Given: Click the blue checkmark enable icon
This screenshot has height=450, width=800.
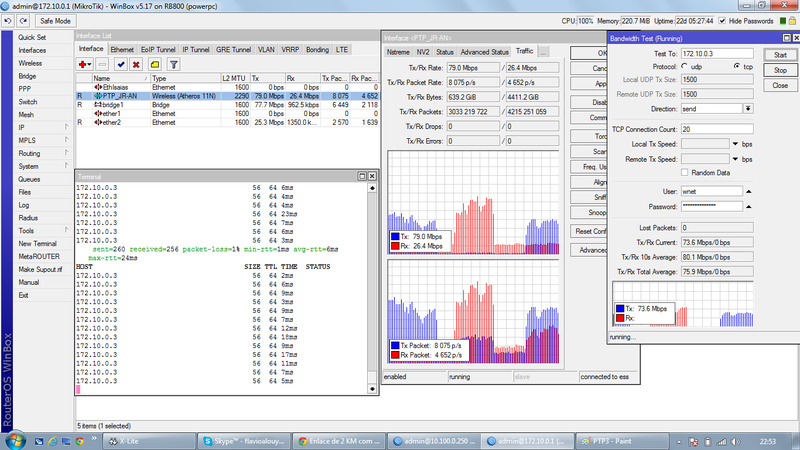Looking at the screenshot, I should point(121,64).
